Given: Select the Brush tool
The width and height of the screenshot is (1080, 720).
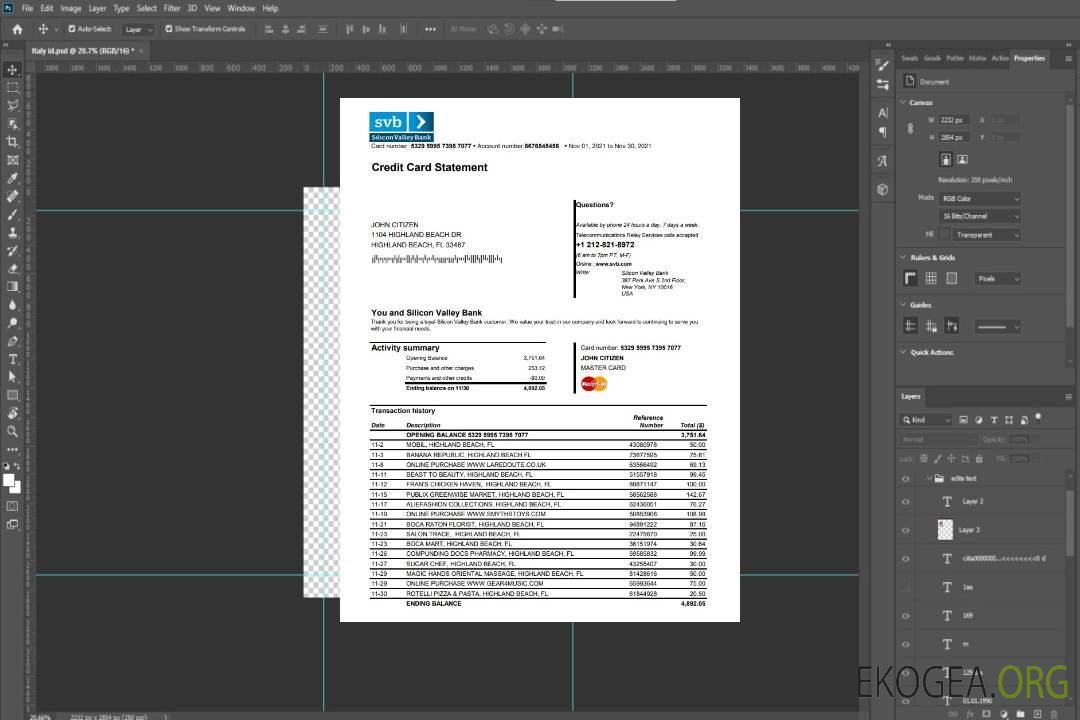Looking at the screenshot, I should (12, 214).
